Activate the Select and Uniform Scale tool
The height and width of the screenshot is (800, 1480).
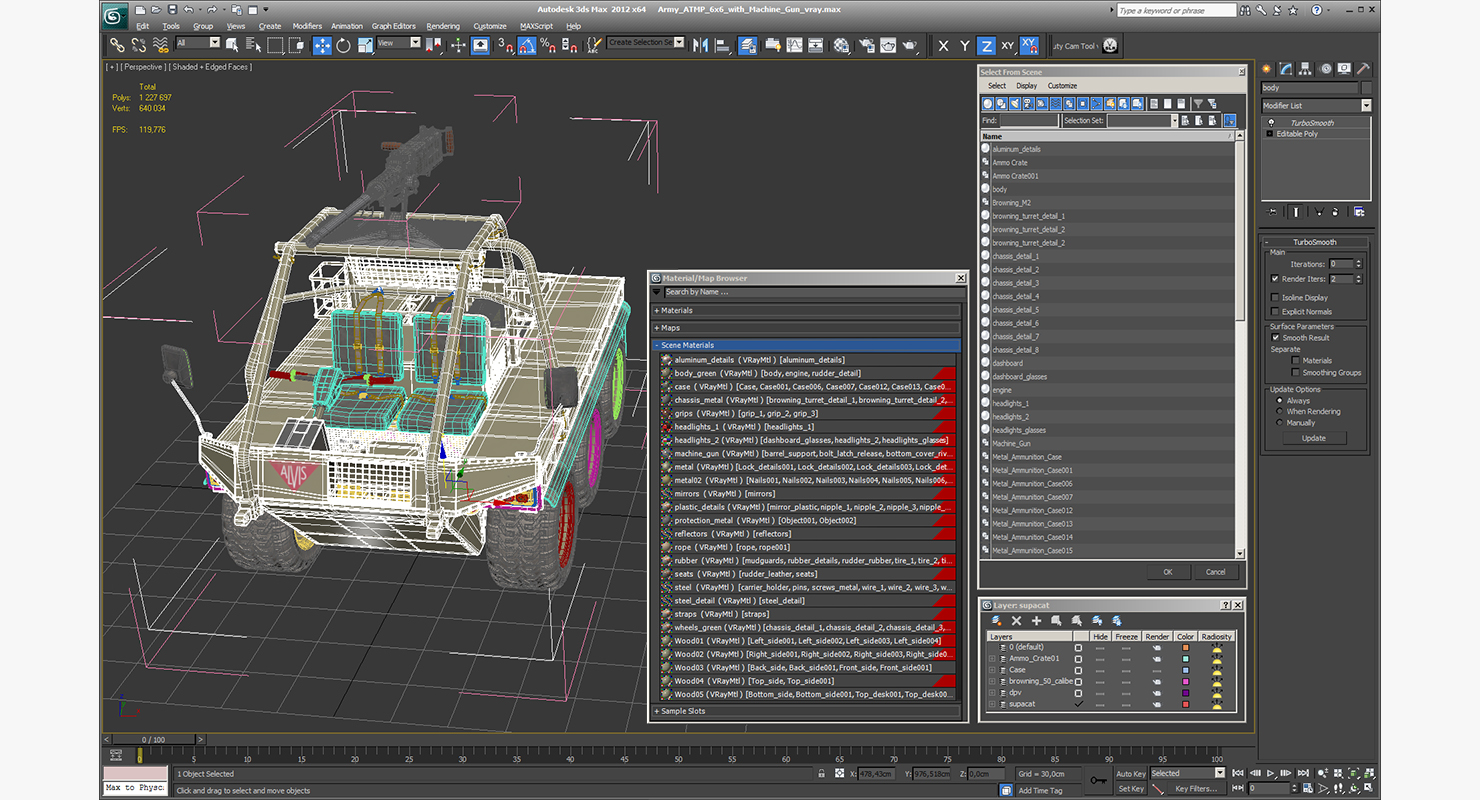click(365, 45)
